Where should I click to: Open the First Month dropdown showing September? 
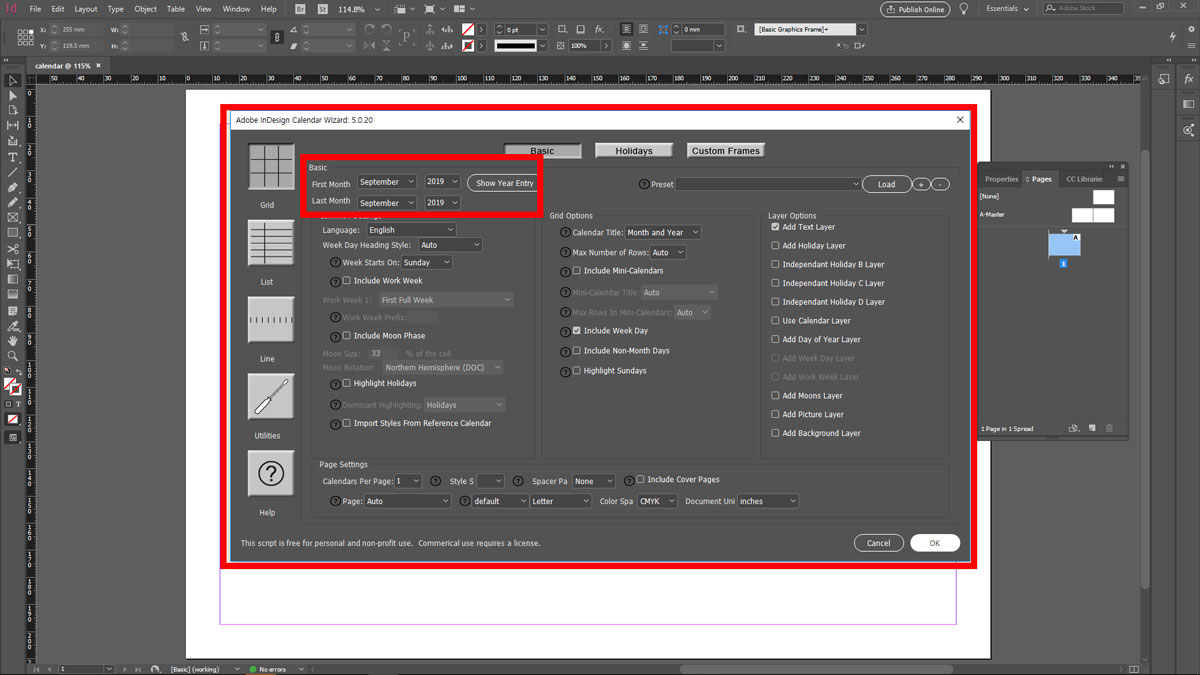click(387, 182)
